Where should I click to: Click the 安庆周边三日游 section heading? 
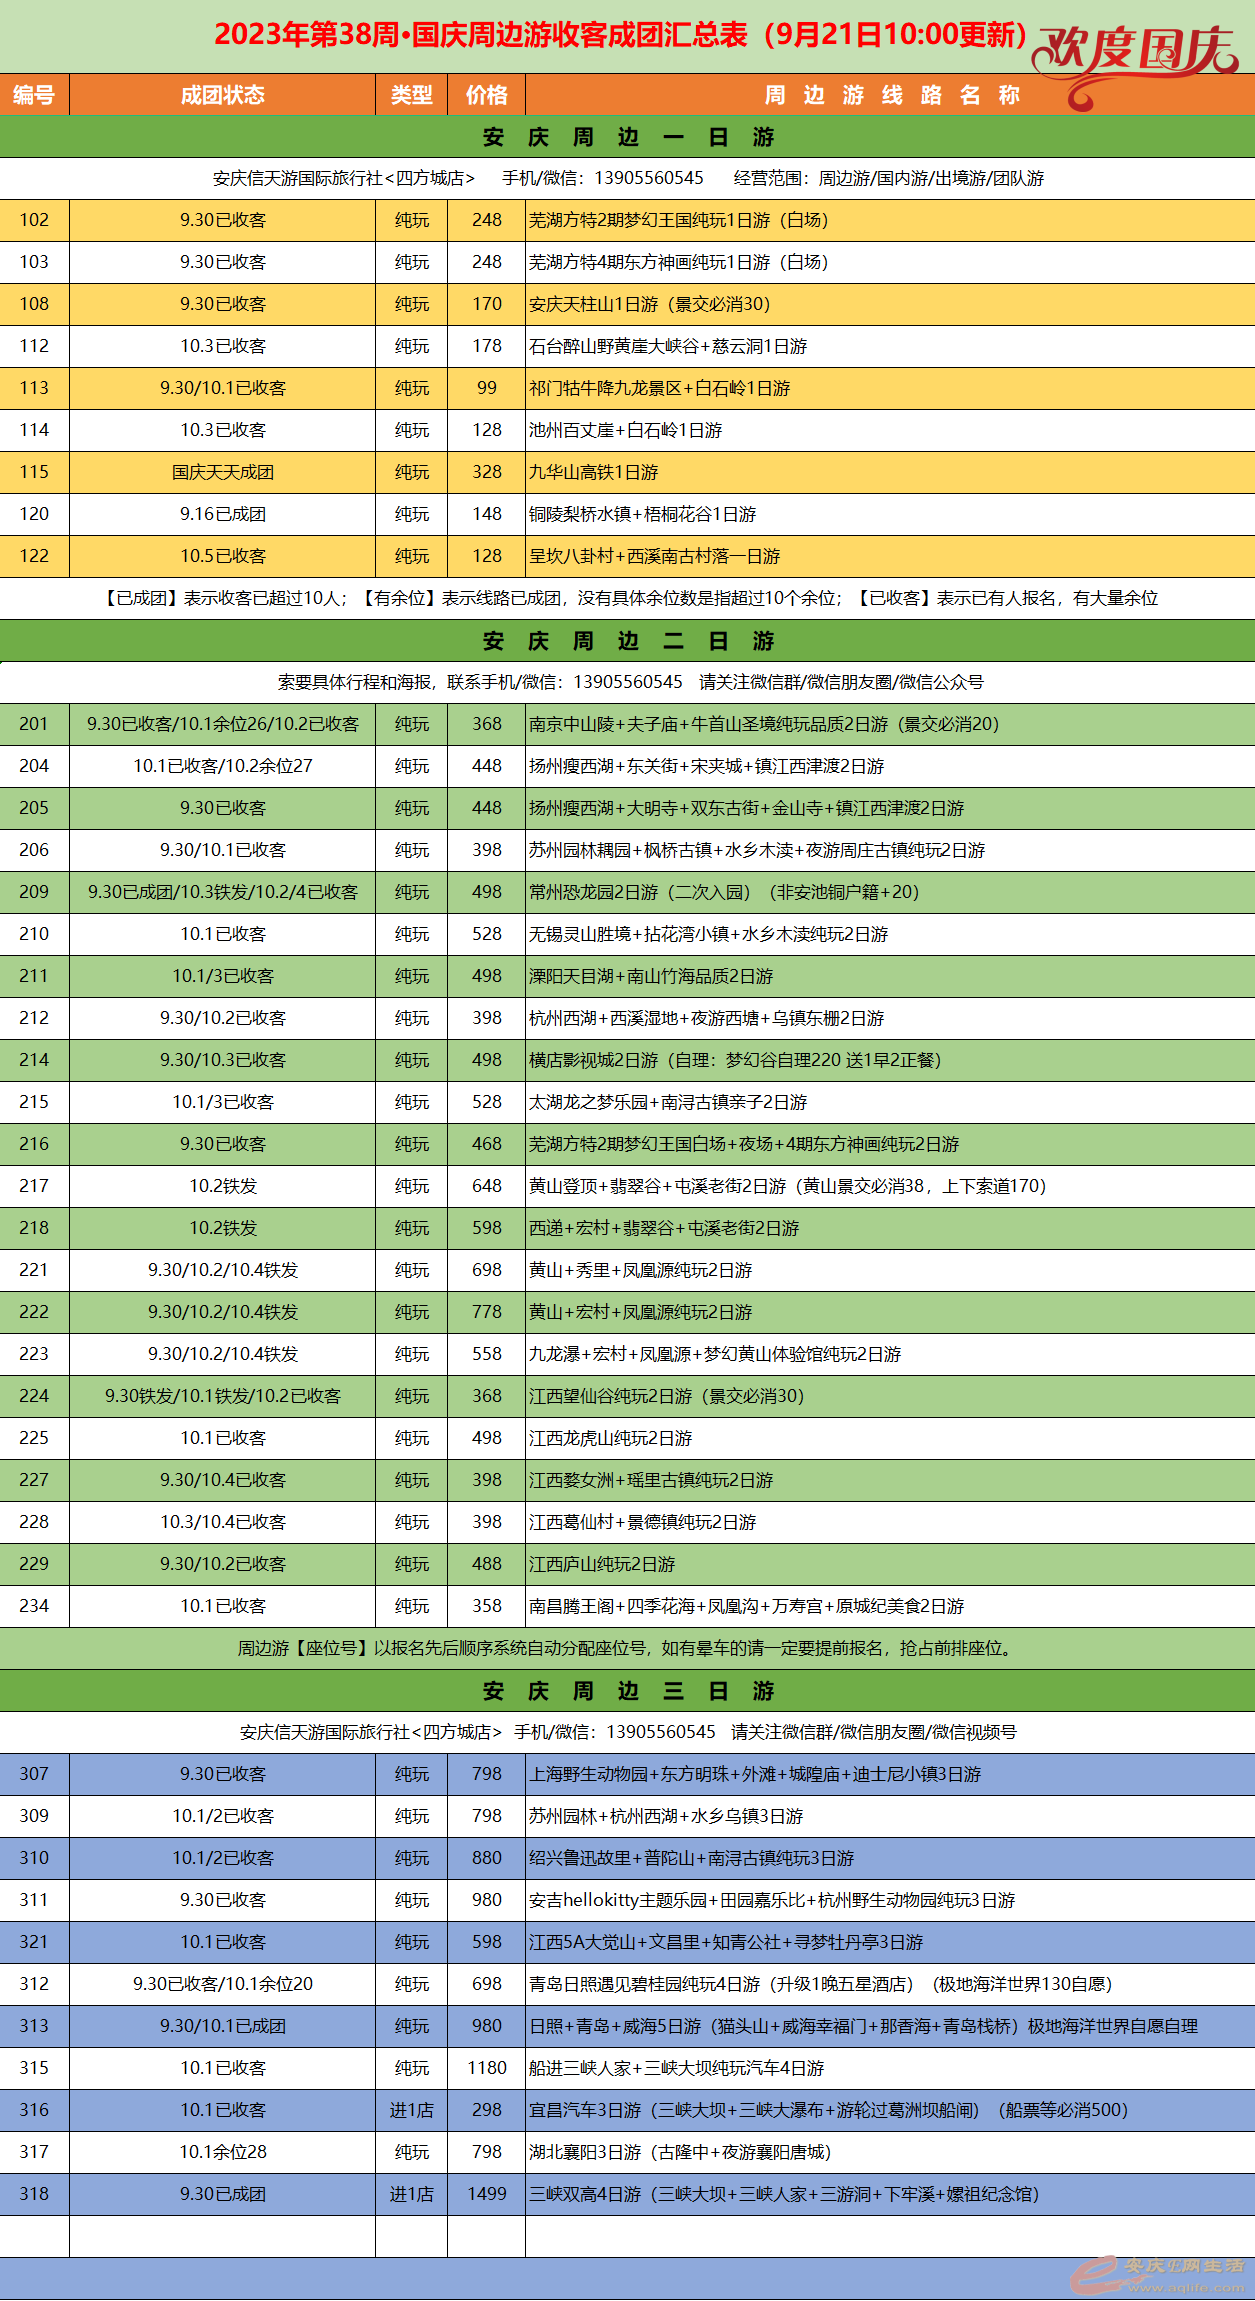627,1691
